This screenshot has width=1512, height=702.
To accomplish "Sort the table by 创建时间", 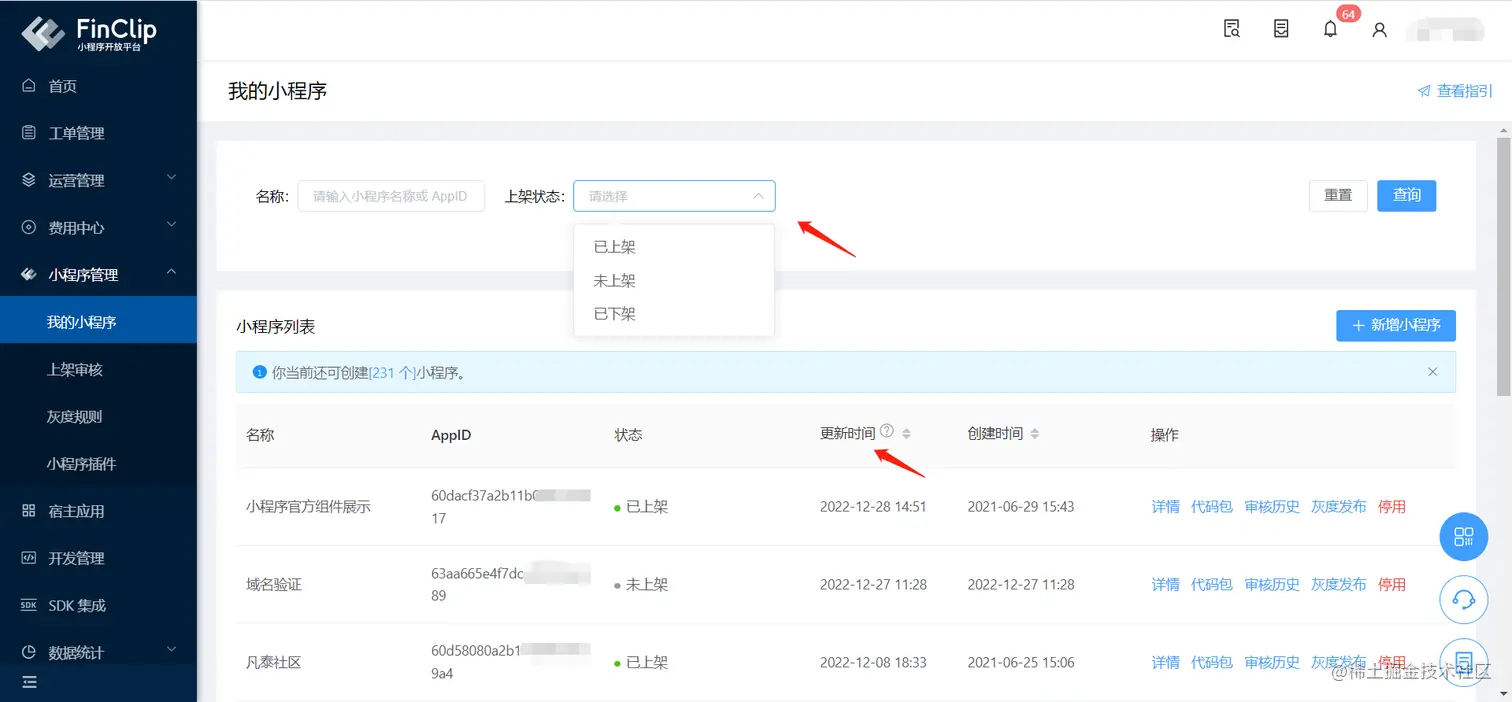I will point(1034,434).
